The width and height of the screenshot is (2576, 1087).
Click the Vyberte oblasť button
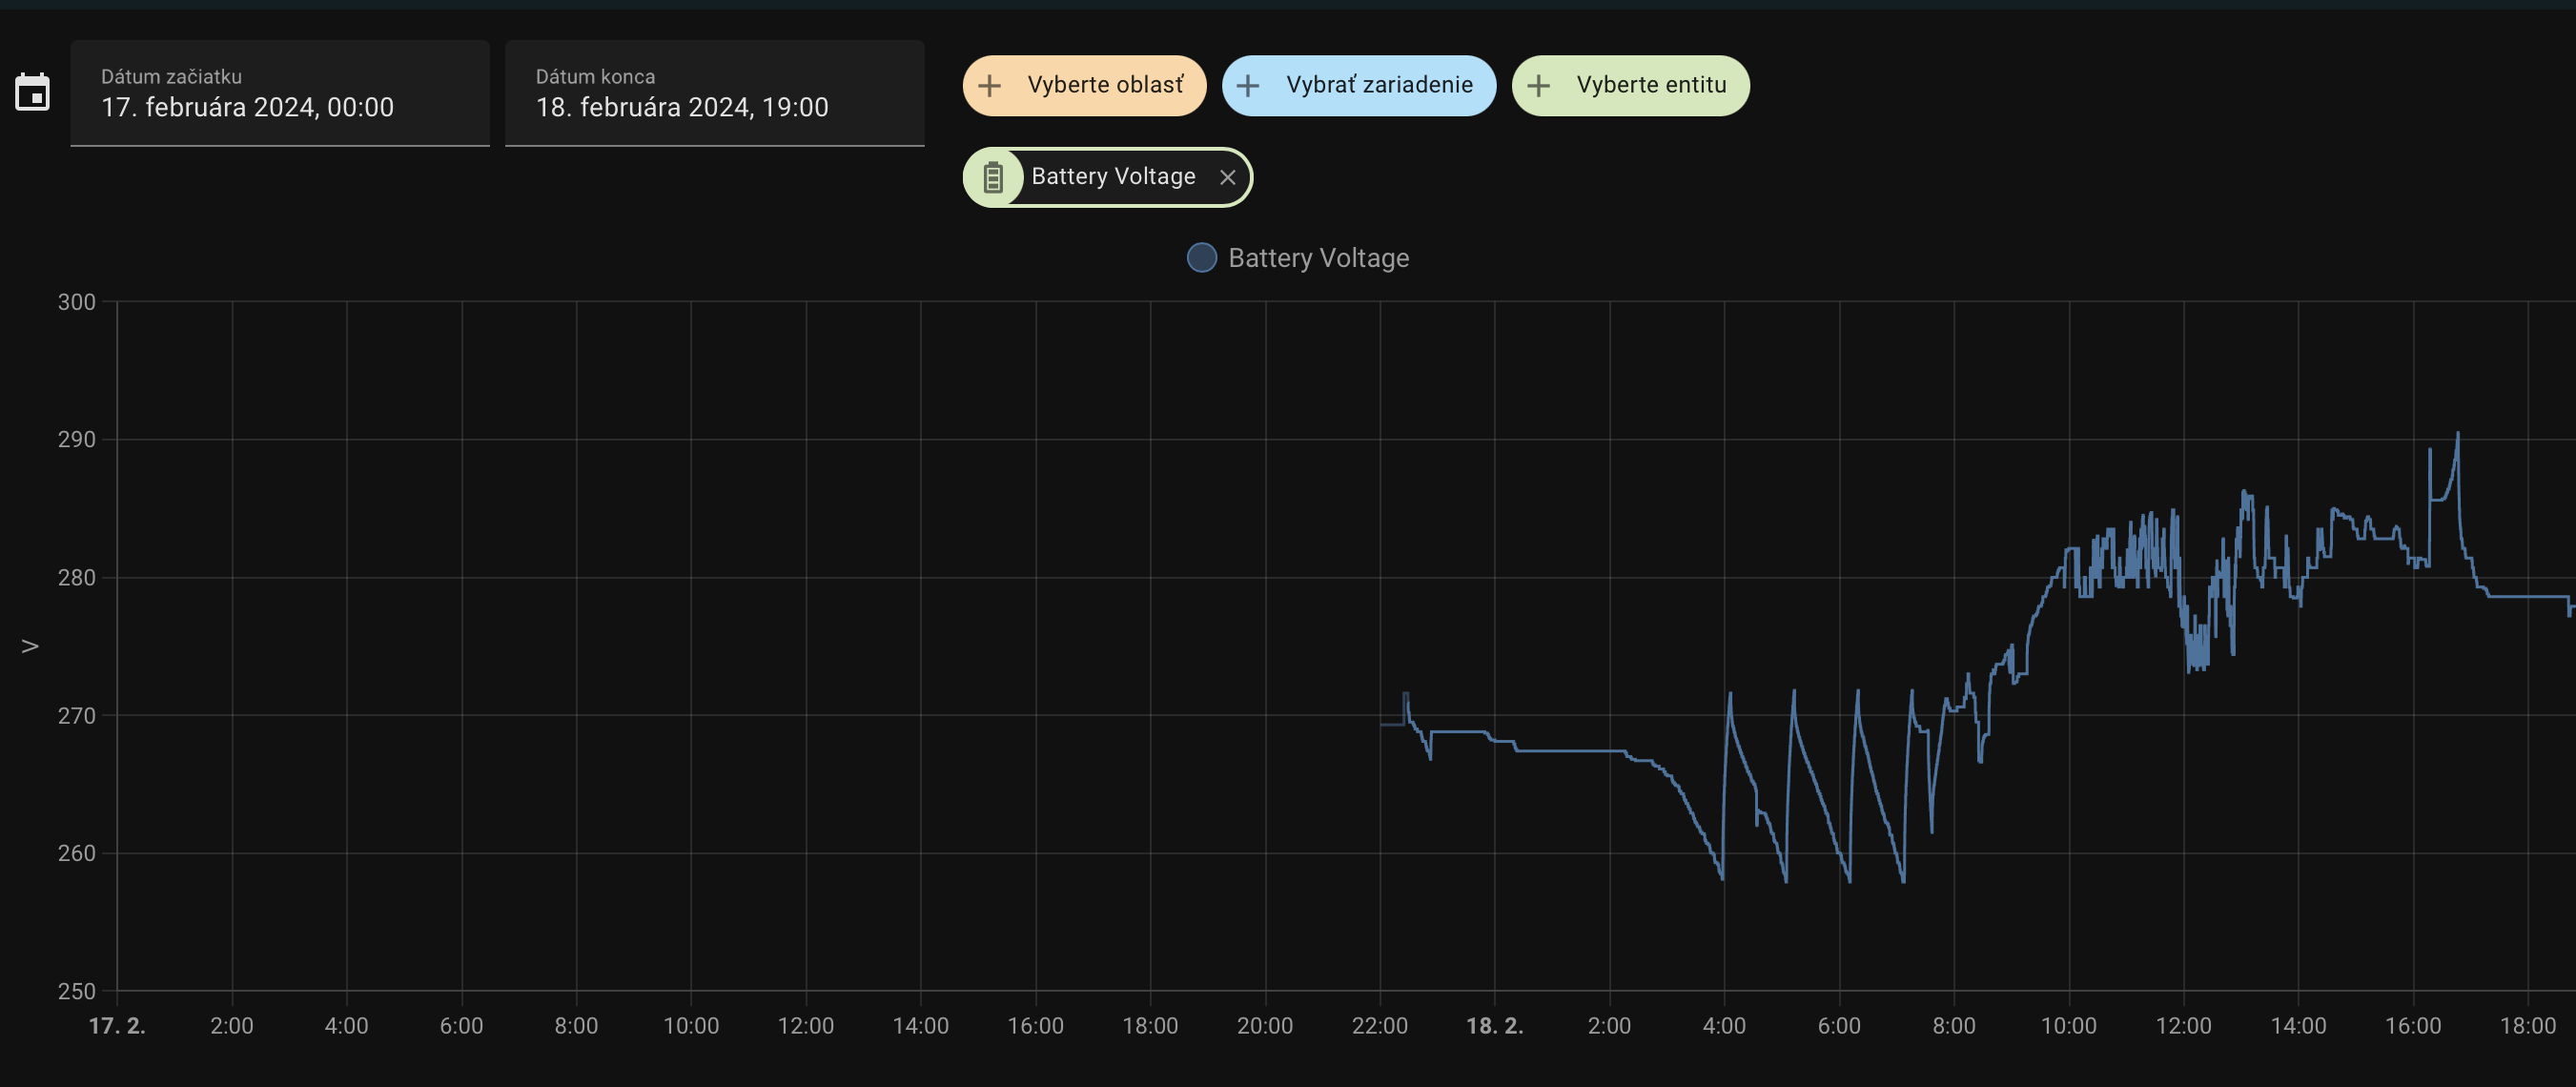click(1085, 86)
